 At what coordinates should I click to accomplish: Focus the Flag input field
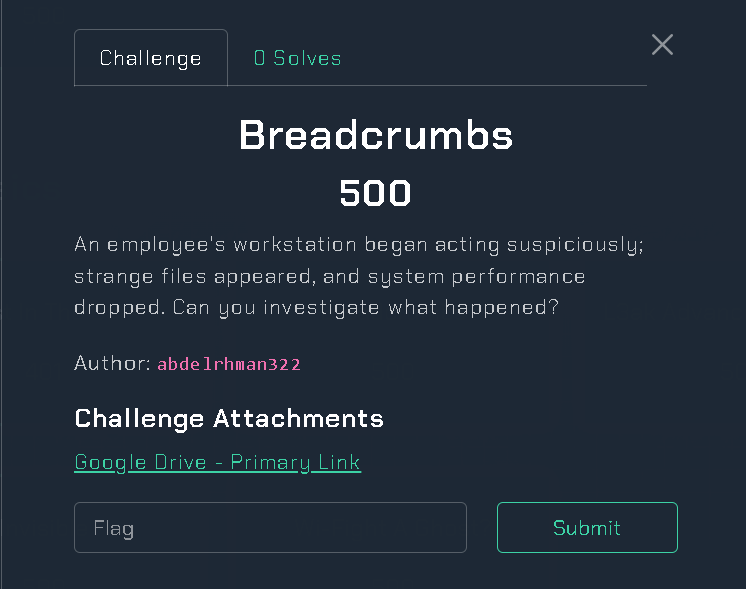270,528
